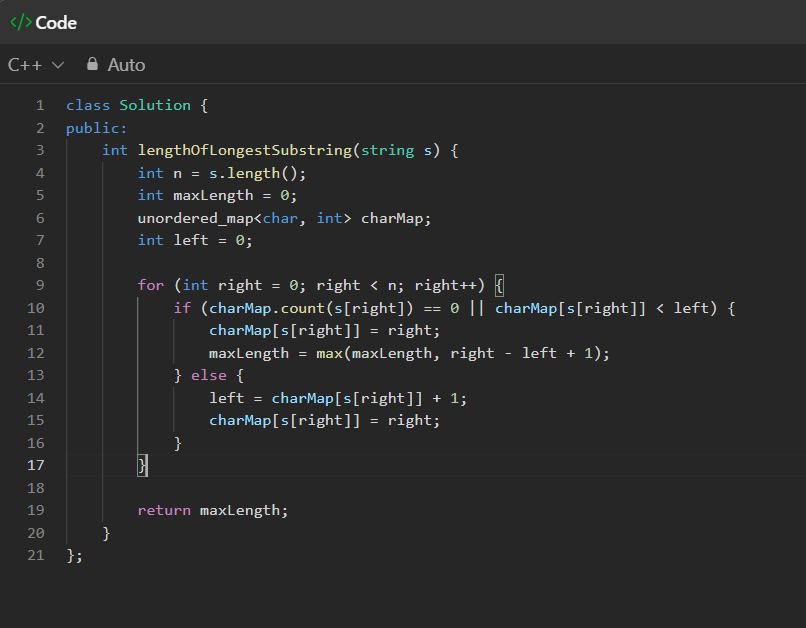Click 'charMap.count' on line 10
This screenshot has width=806, height=628.
pos(266,308)
